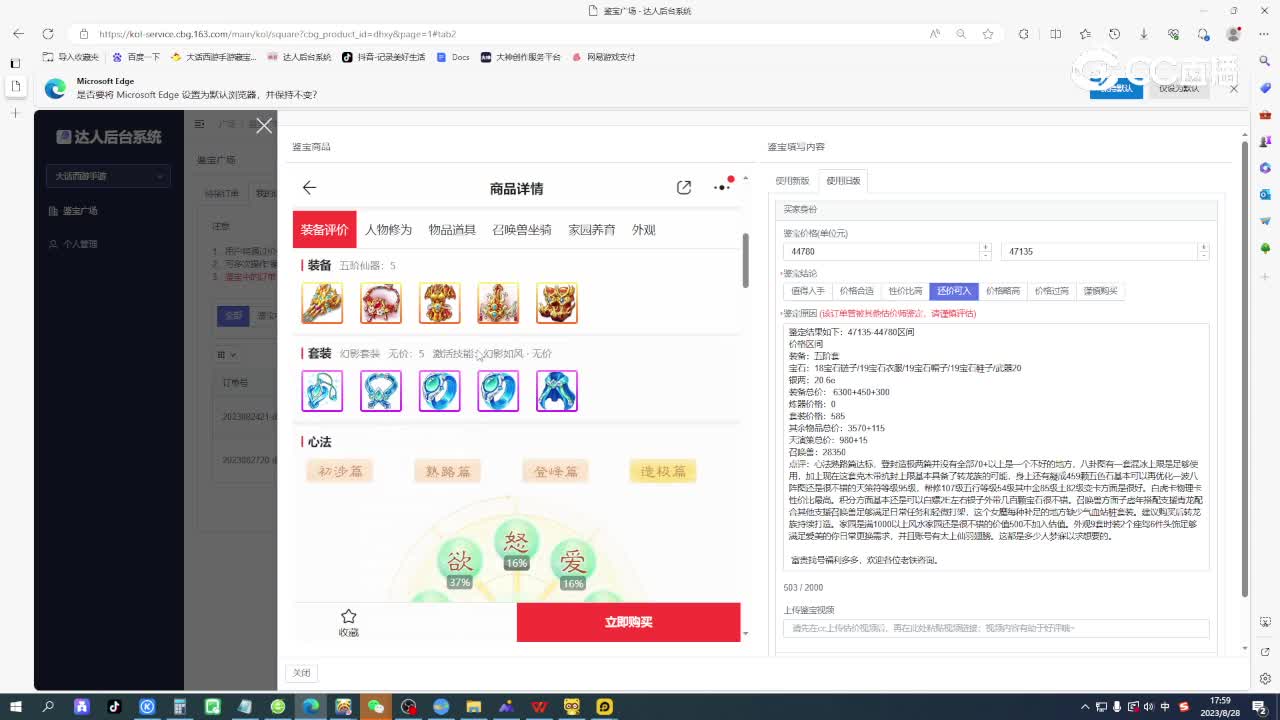
Task: Click the first 套装 item icon
Action: pos(322,391)
